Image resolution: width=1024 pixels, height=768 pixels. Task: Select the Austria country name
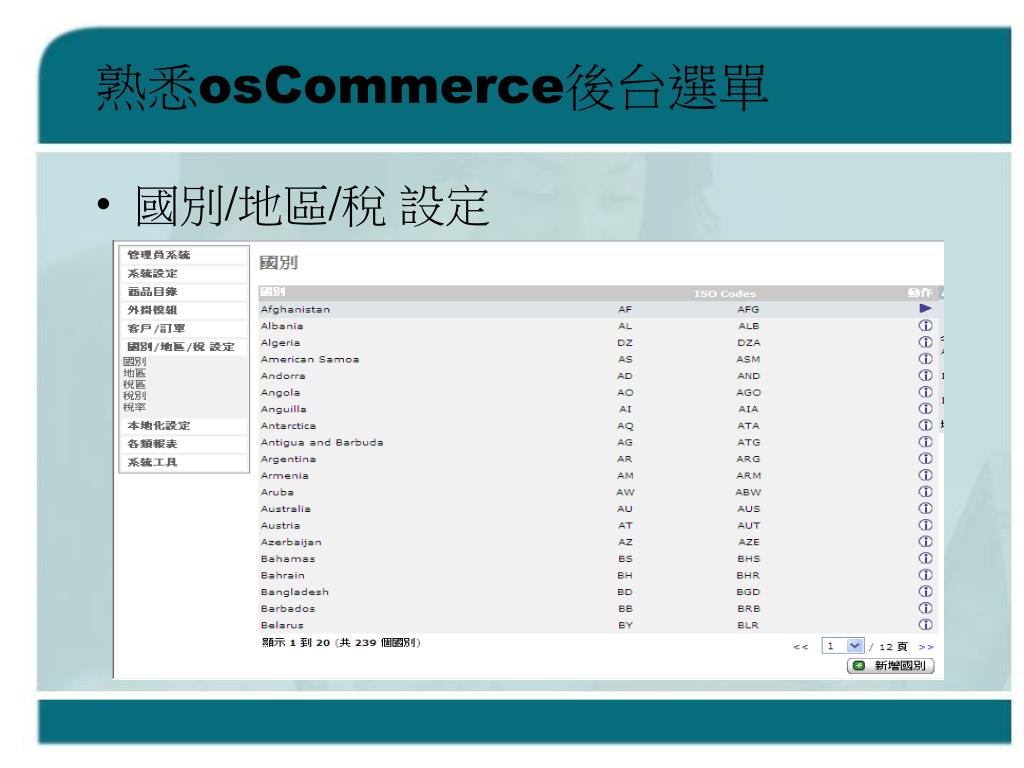tap(281, 526)
